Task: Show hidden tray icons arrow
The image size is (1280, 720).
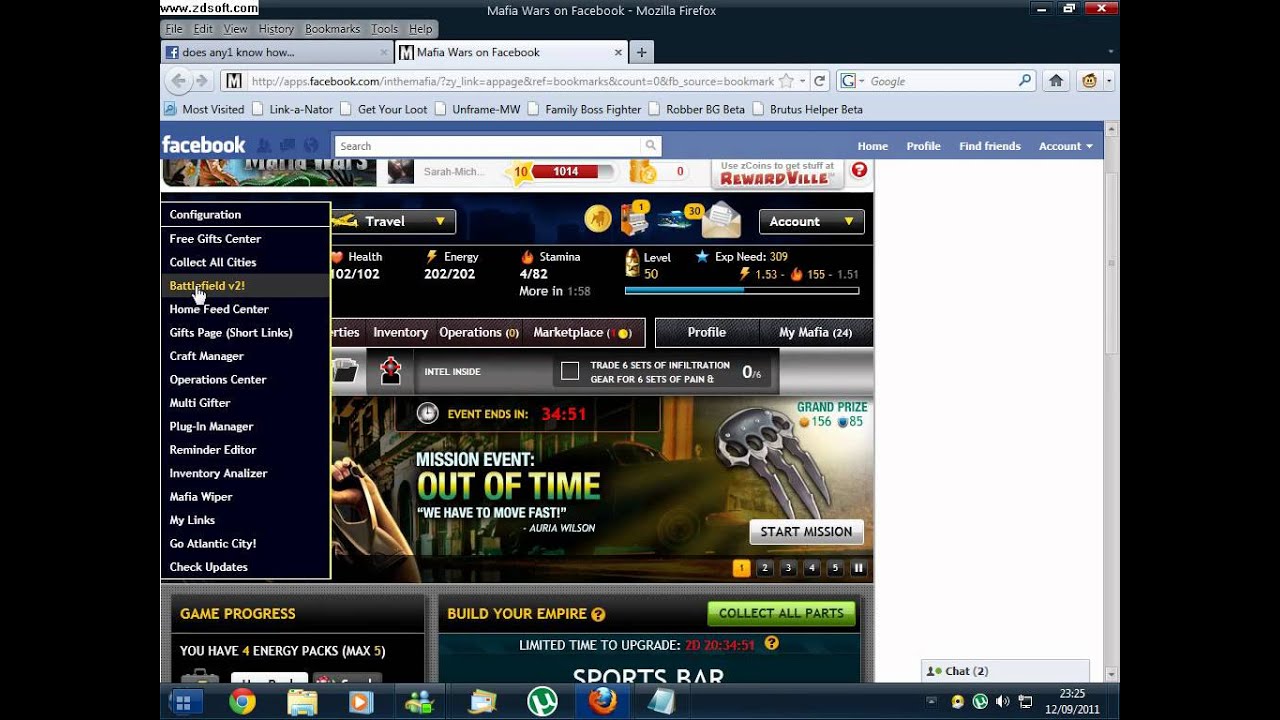Action: pos(931,702)
